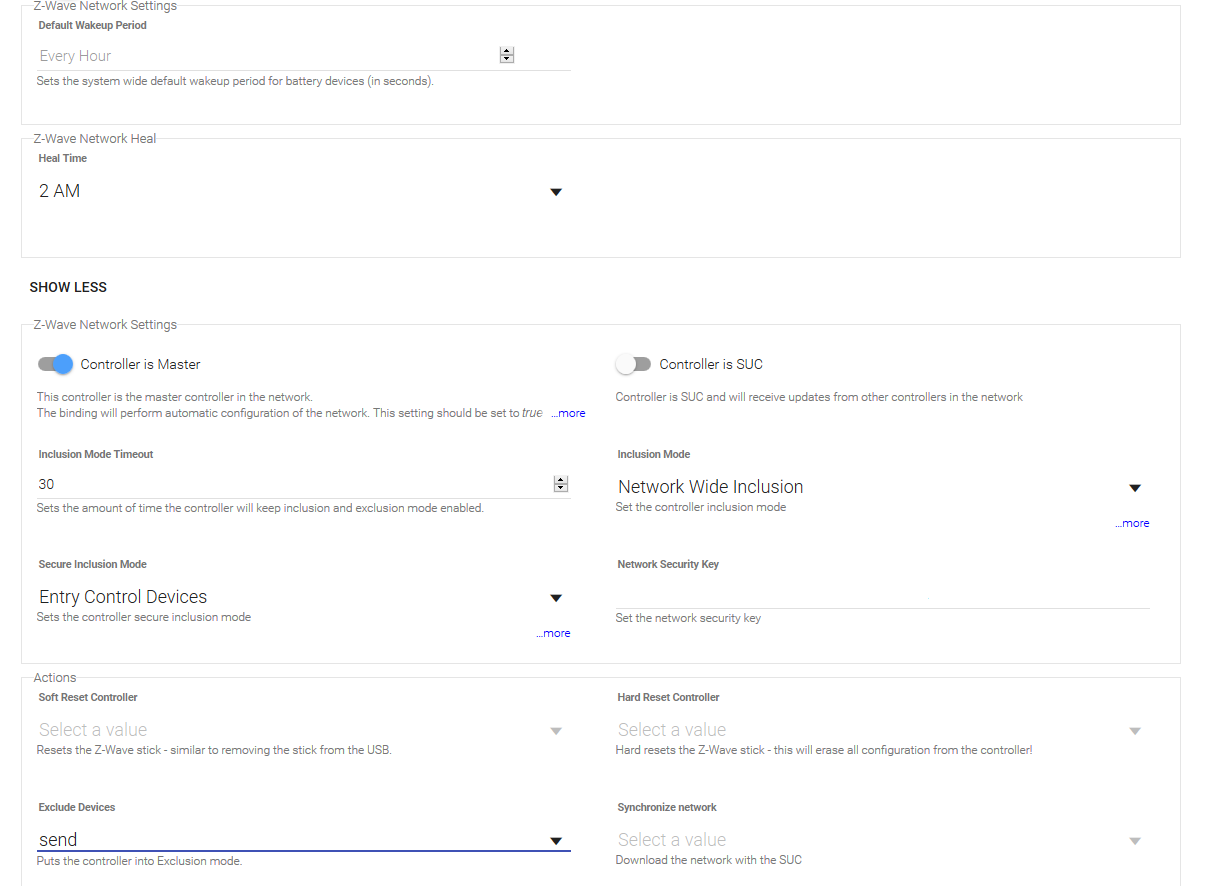Select the Entry Control Devices value text
The height and width of the screenshot is (886, 1208).
[x=123, y=597]
